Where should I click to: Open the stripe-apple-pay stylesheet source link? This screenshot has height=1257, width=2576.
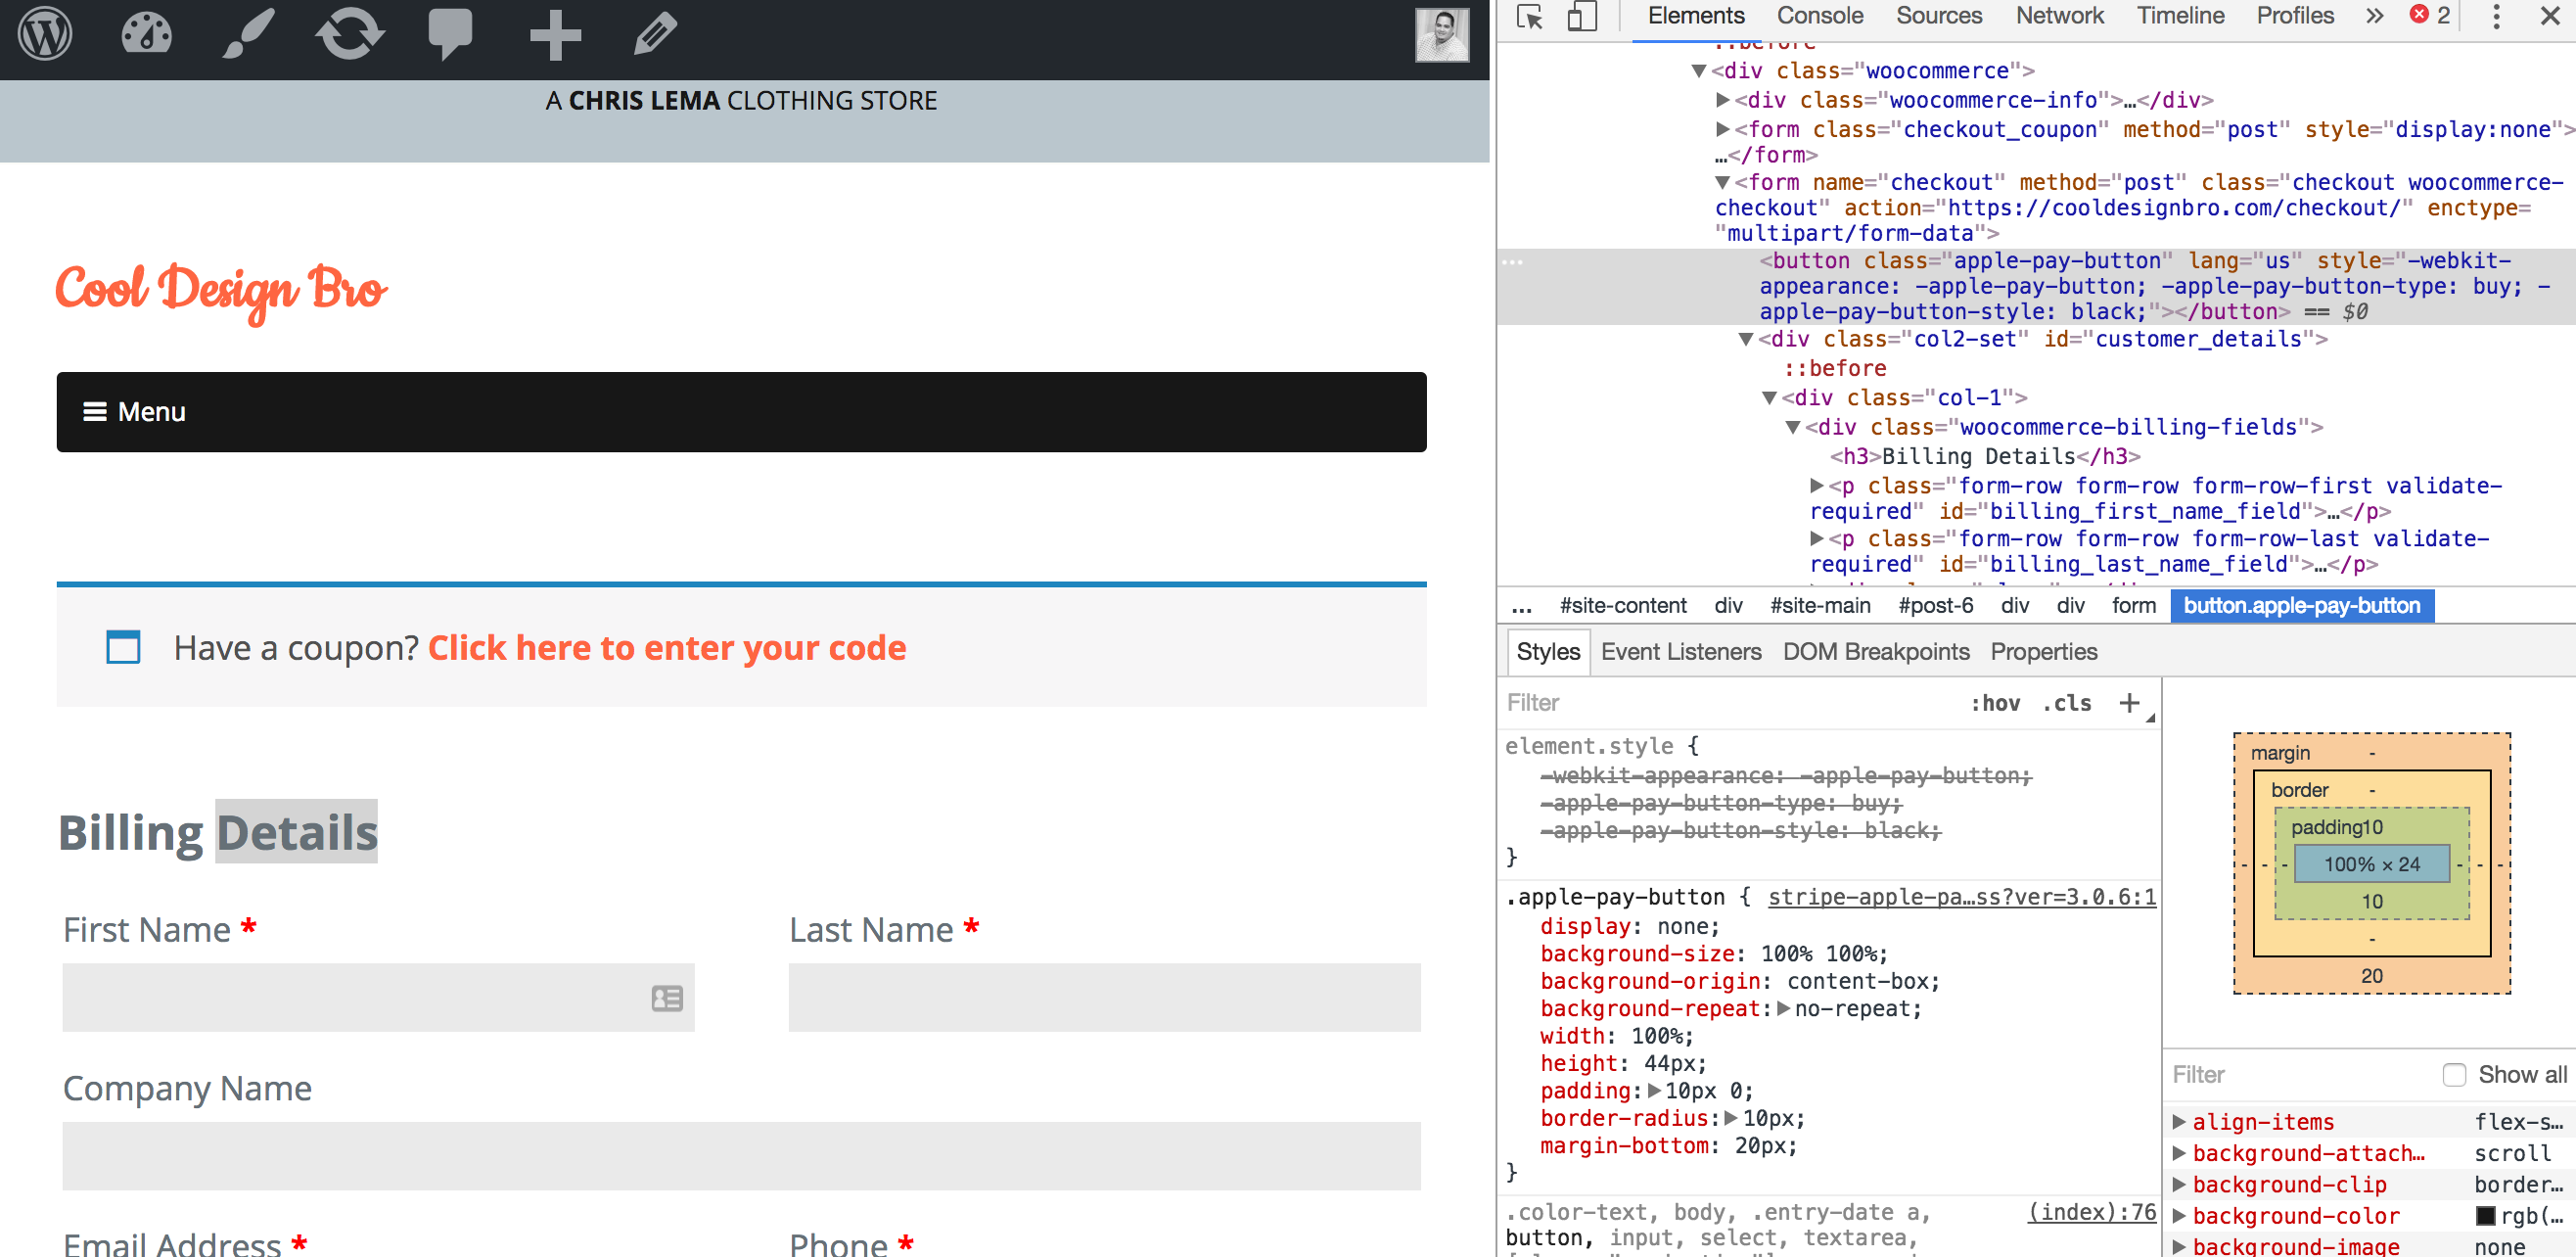click(1961, 897)
